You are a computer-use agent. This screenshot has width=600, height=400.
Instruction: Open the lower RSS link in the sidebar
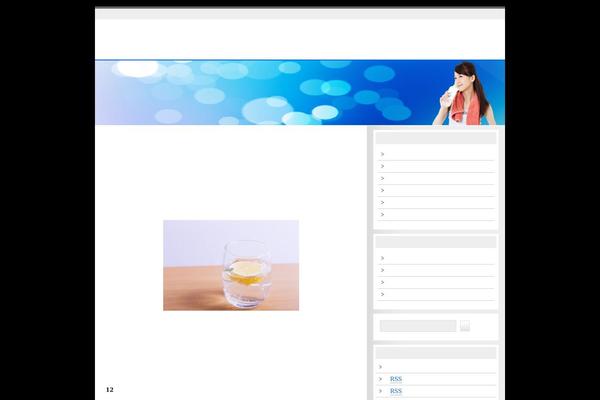coord(396,391)
